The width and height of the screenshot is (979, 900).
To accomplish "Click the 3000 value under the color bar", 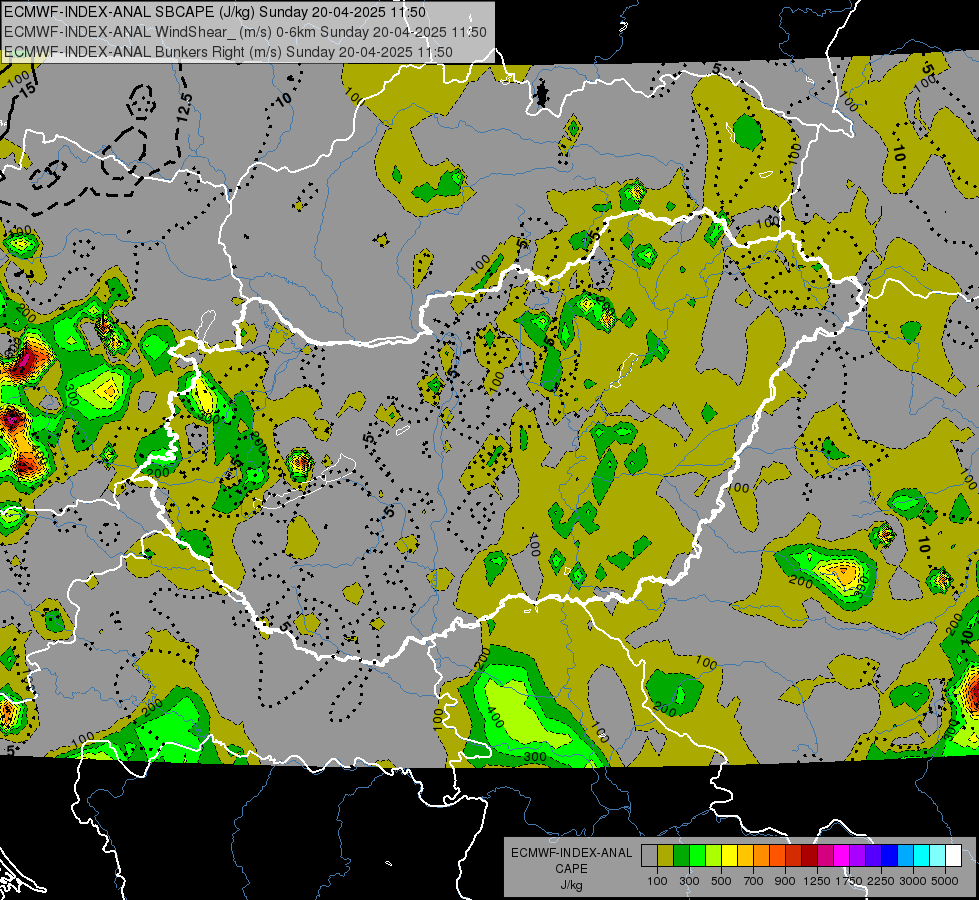I will [x=913, y=881].
